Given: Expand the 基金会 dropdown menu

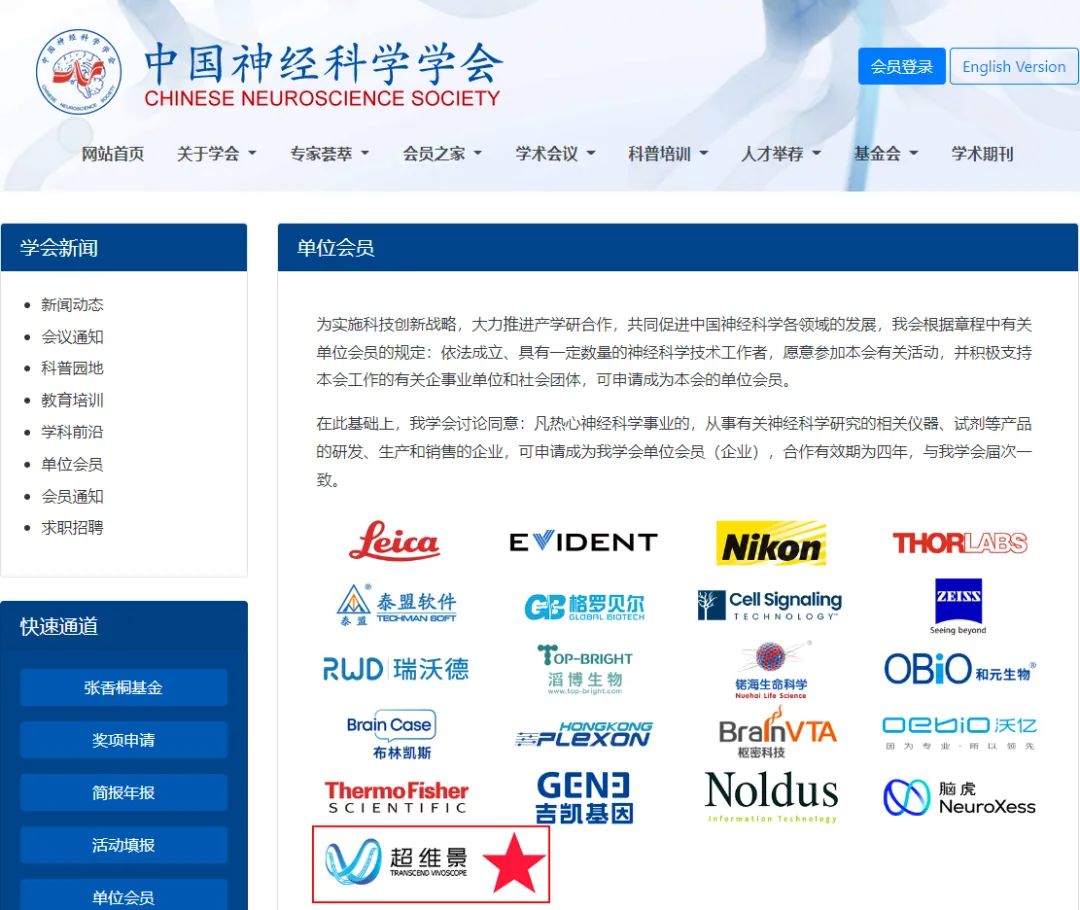Looking at the screenshot, I should tap(886, 154).
